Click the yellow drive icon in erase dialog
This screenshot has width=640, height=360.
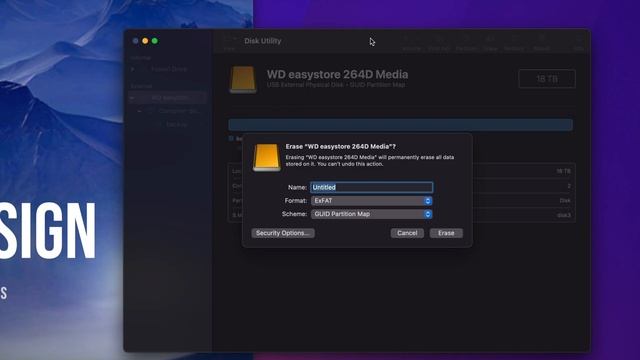(267, 158)
